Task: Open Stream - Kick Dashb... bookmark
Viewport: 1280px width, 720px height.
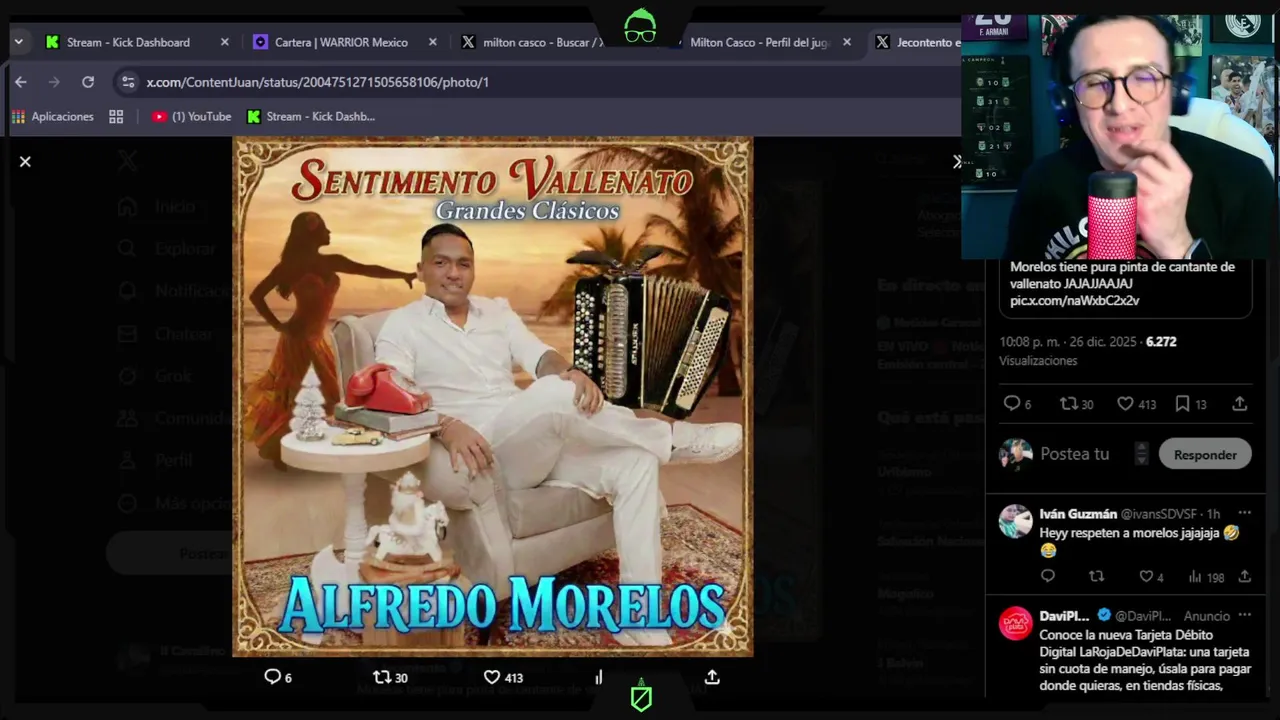Action: pos(311,117)
